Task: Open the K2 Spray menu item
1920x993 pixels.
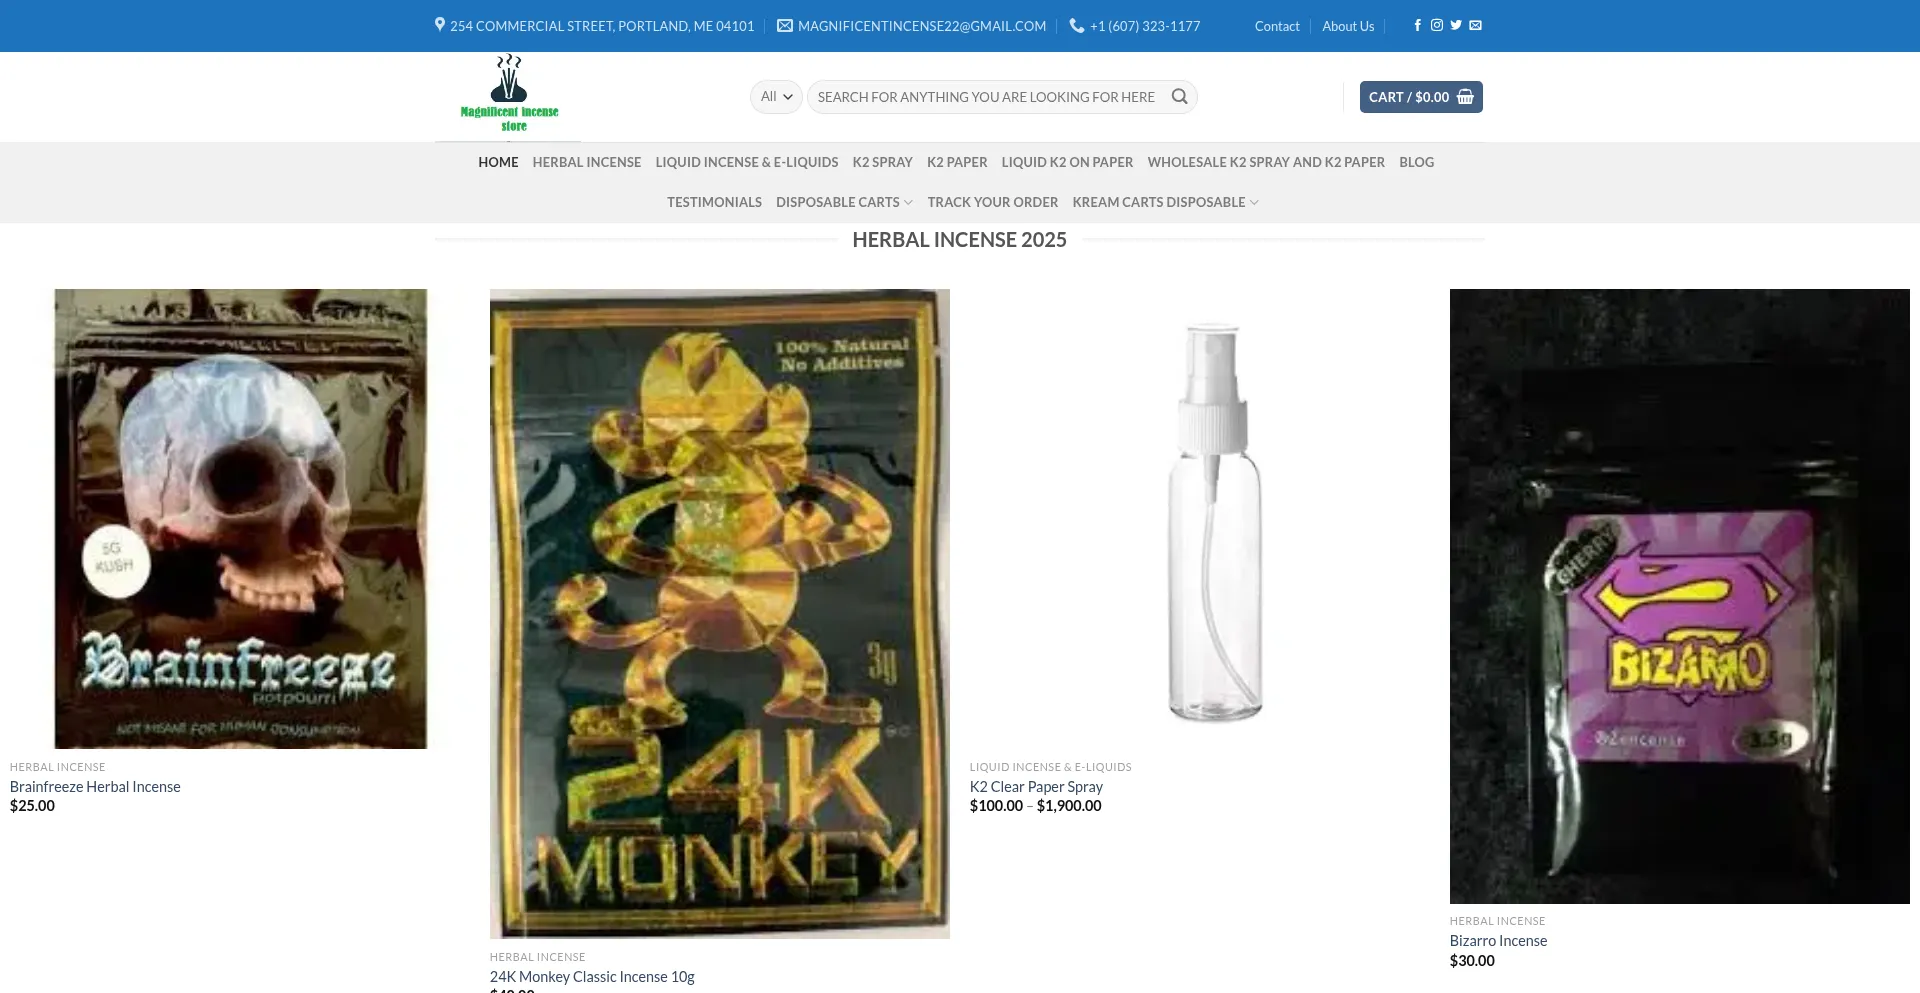Action: coord(882,162)
